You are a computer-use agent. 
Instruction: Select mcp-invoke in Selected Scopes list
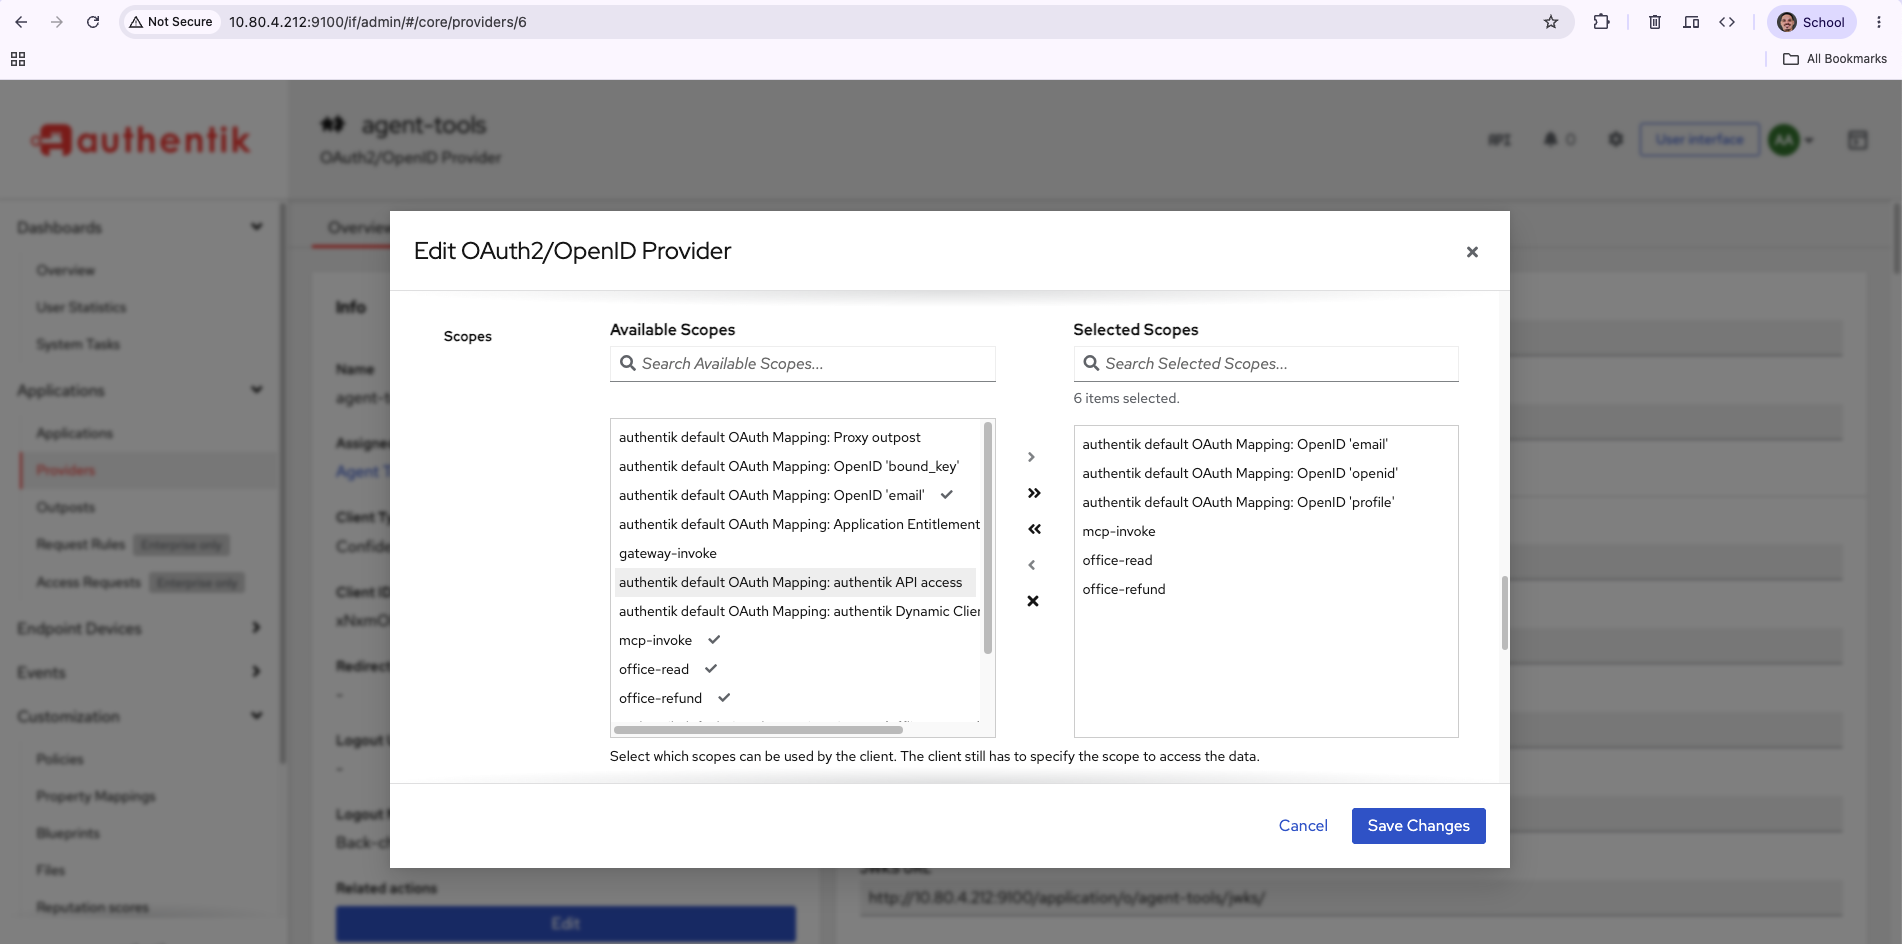(x=1266, y=531)
